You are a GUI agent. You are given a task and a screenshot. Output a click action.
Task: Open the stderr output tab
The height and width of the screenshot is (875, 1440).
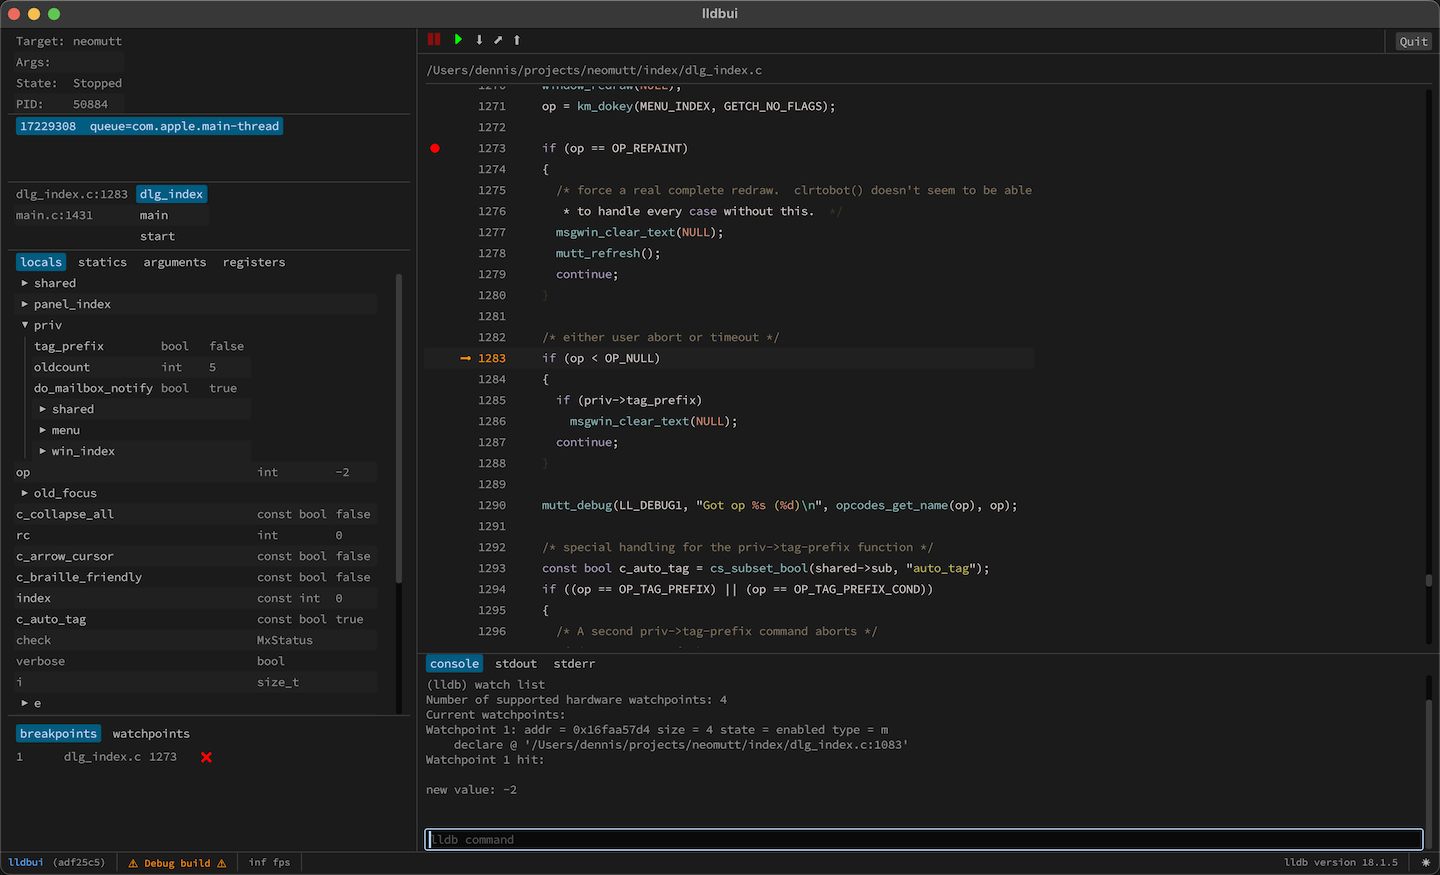click(574, 664)
